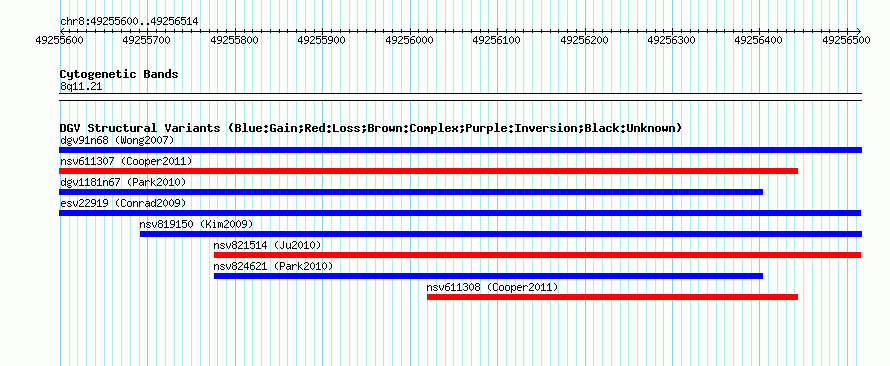
Task: Open the nsv819150 (Kim2009) label
Action: pos(196,224)
